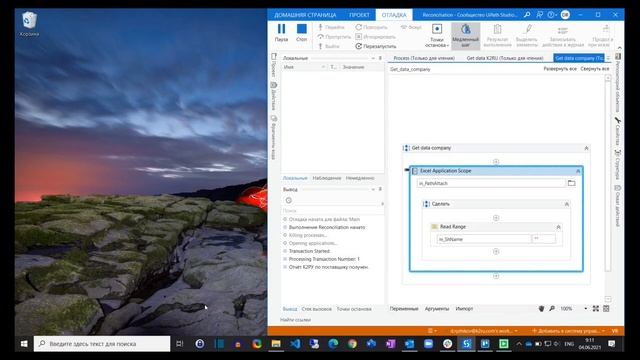Select 'Processing Transaction Number: 1' log line
Image resolution: width=640 pixels, height=360 pixels.
click(x=324, y=259)
